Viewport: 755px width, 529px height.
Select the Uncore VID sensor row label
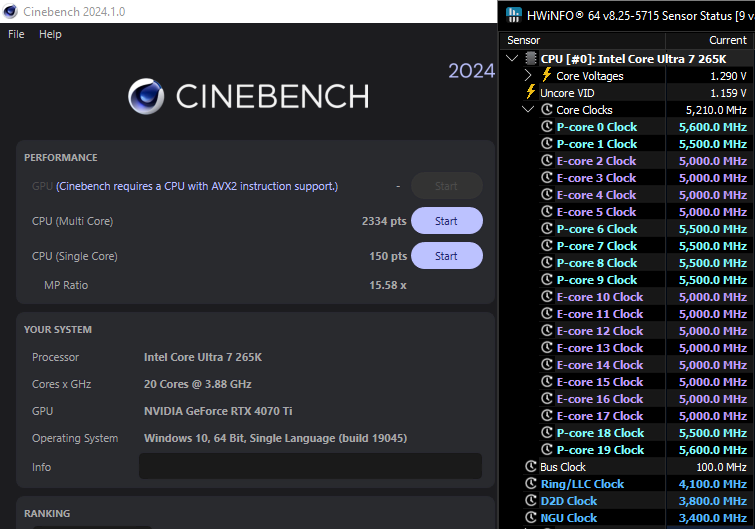coord(567,93)
